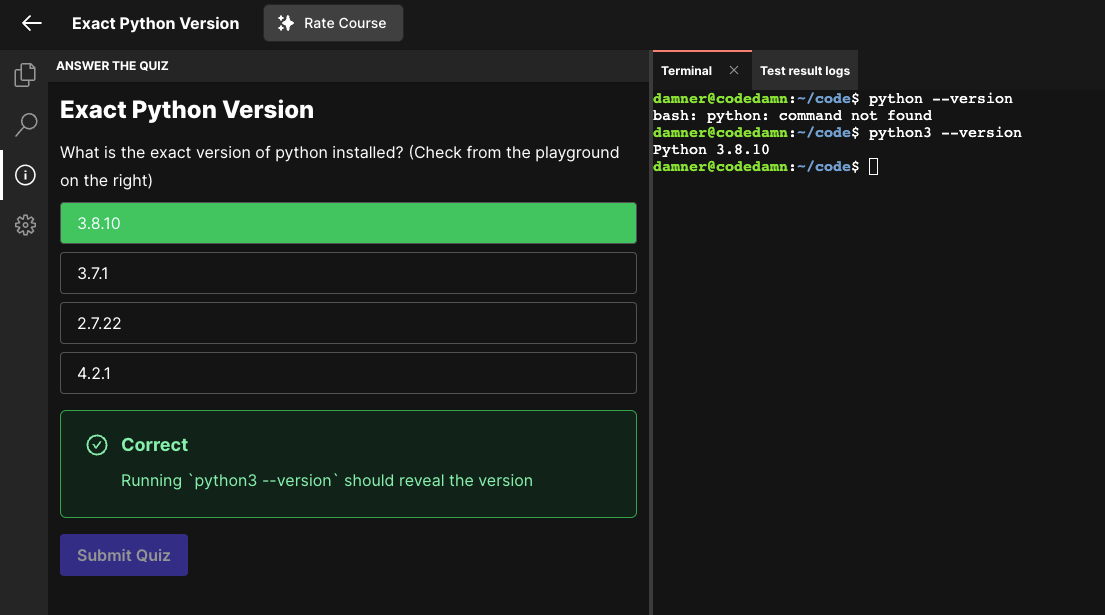Viewport: 1105px width, 615px height.
Task: Click the Exact Python Version header title
Action: 155,23
